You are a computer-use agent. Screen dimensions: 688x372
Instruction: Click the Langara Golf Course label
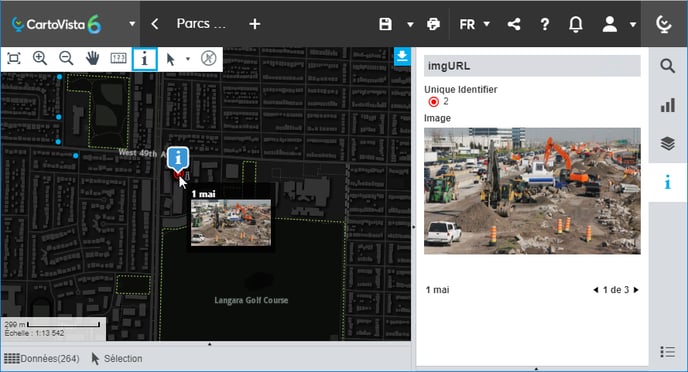coord(251,300)
